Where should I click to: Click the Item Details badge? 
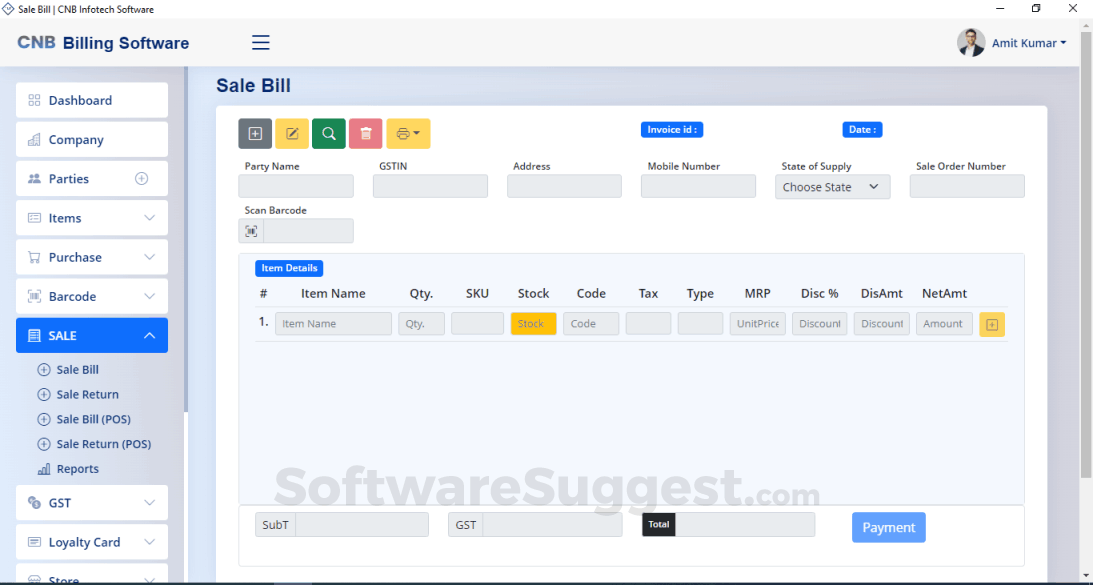[289, 268]
